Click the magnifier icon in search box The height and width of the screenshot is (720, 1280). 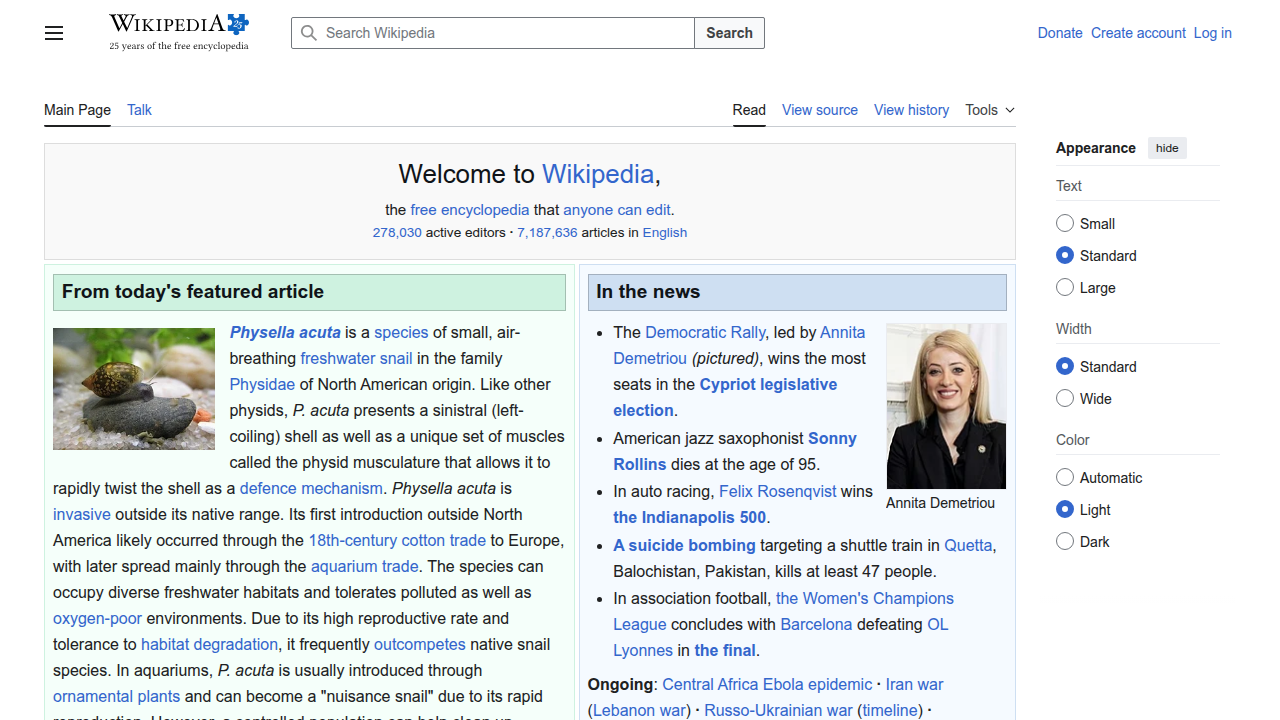pos(309,33)
